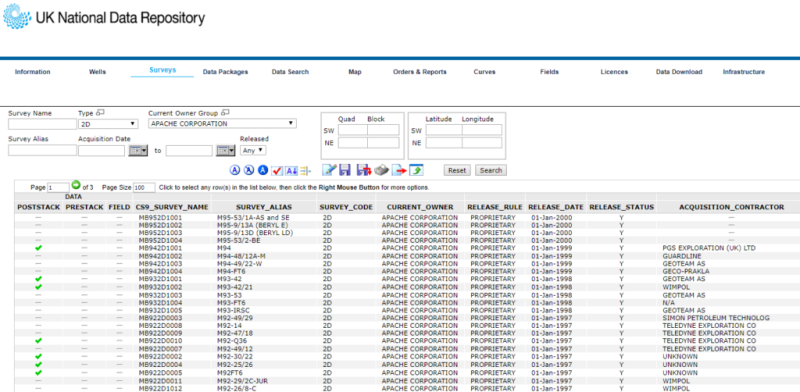Switch to the Wells tab
800x392 pixels.
pyautogui.click(x=97, y=72)
